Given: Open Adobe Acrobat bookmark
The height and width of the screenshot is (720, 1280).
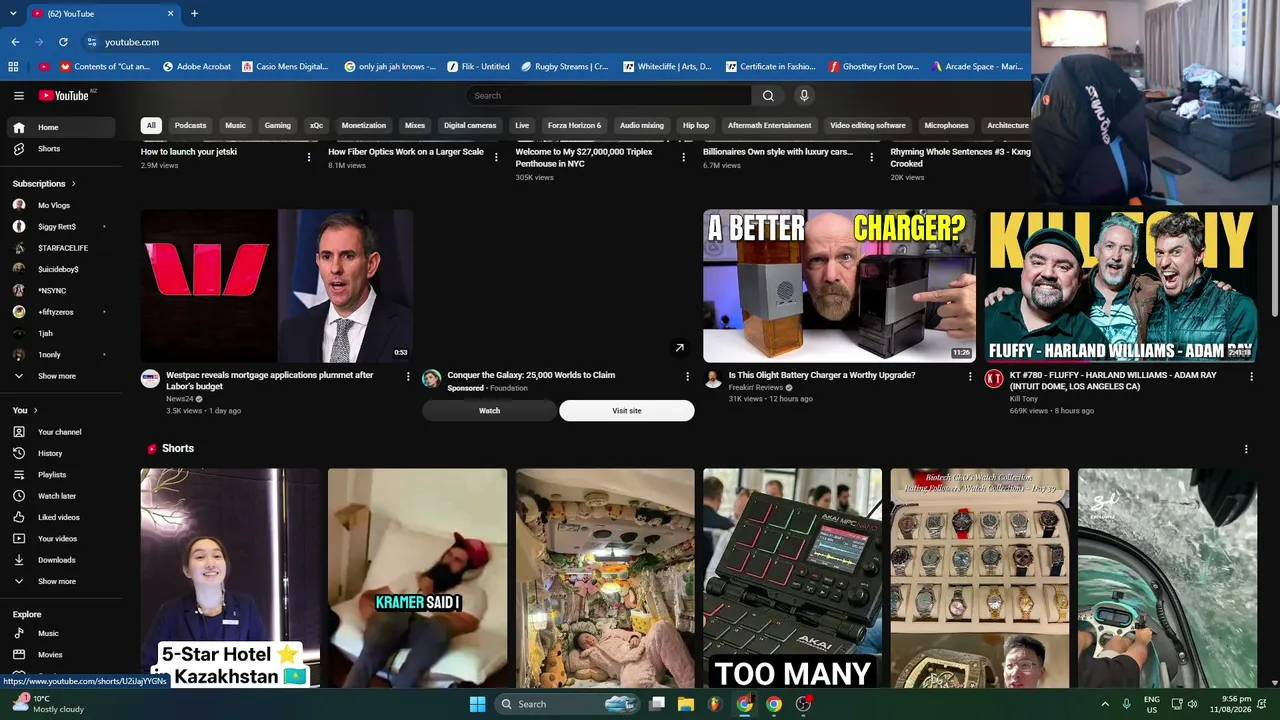Looking at the screenshot, I should pos(195,67).
